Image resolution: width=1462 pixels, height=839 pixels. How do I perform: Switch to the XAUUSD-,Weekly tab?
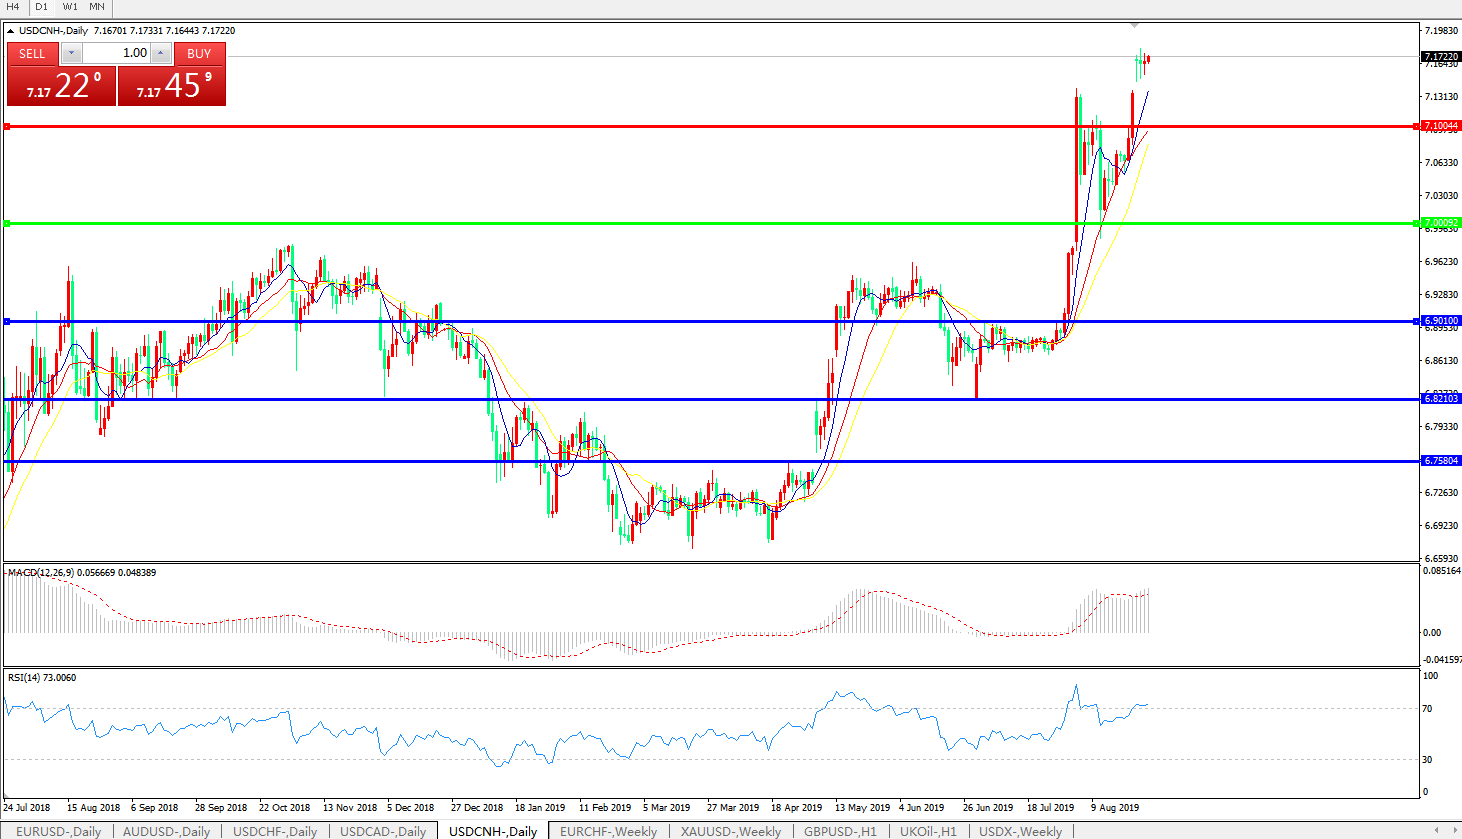[x=730, y=831]
